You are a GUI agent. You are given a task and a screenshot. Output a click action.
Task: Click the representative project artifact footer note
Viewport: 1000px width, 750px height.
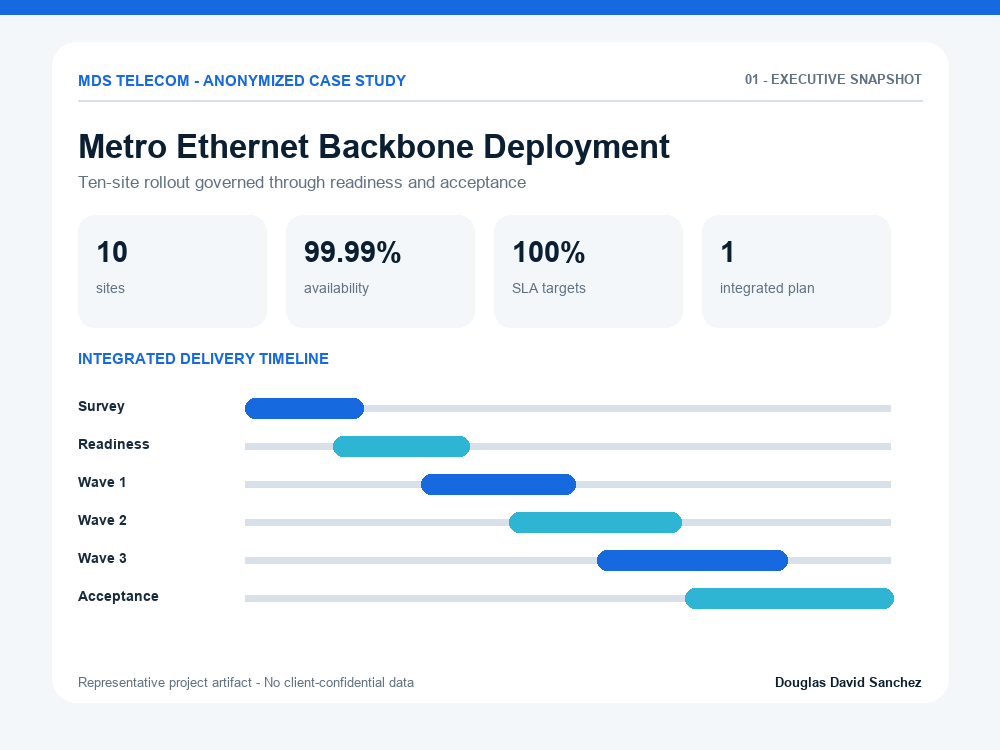pyautogui.click(x=246, y=682)
